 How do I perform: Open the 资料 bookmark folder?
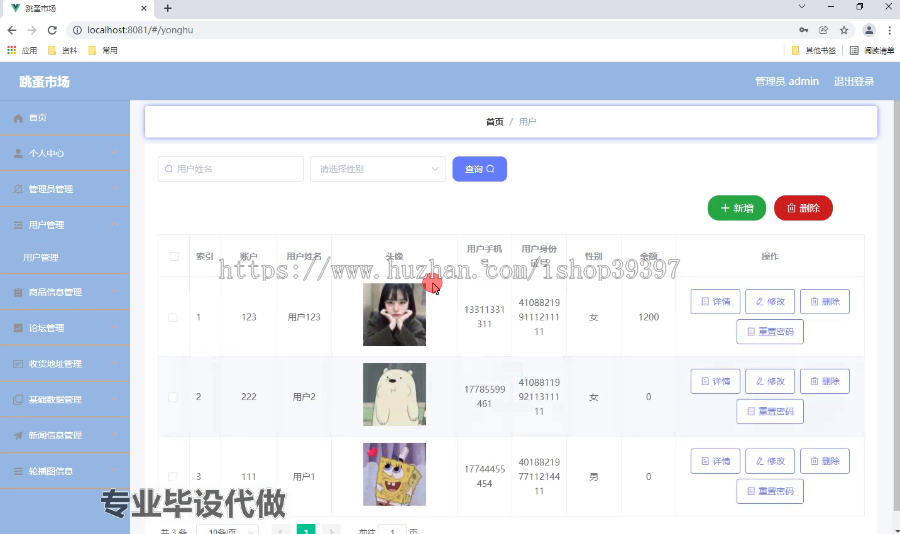63,51
